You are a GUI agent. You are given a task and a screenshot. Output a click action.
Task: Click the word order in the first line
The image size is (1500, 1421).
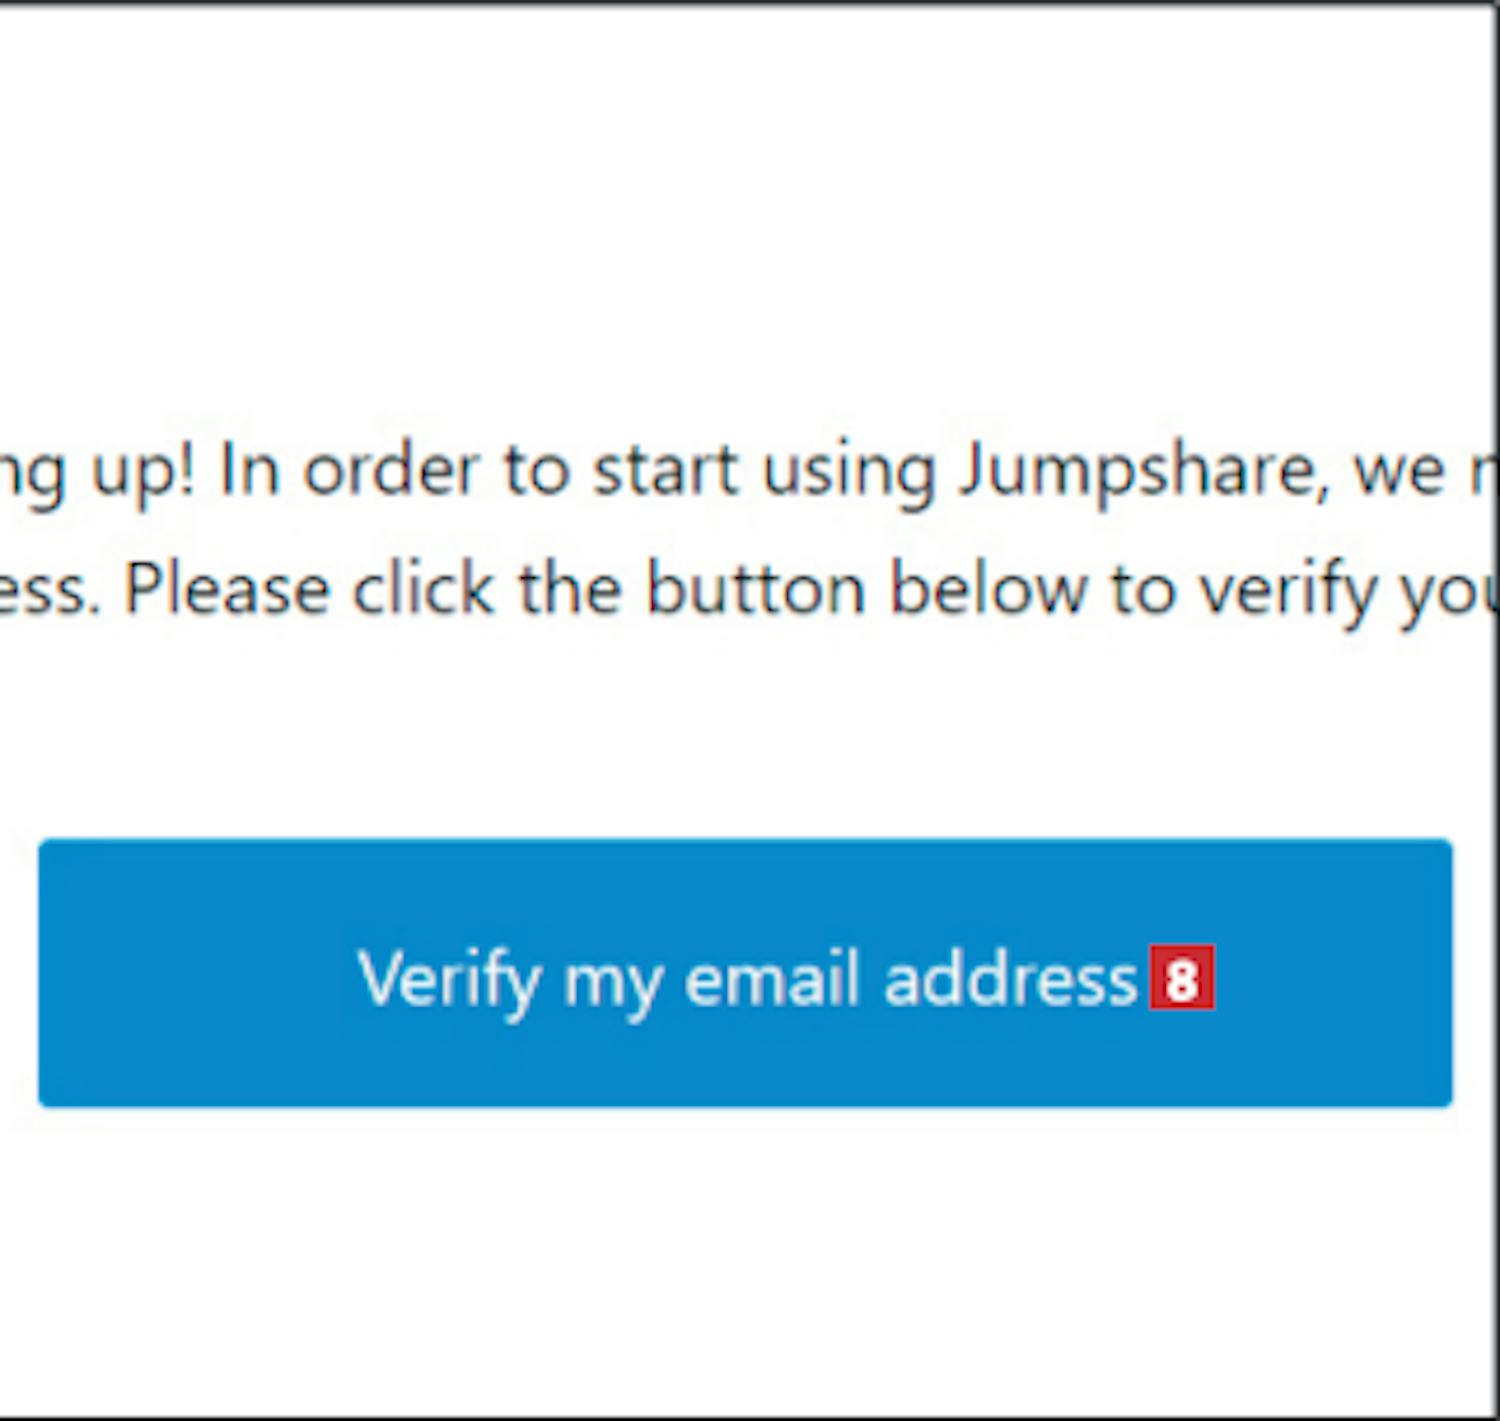point(392,470)
